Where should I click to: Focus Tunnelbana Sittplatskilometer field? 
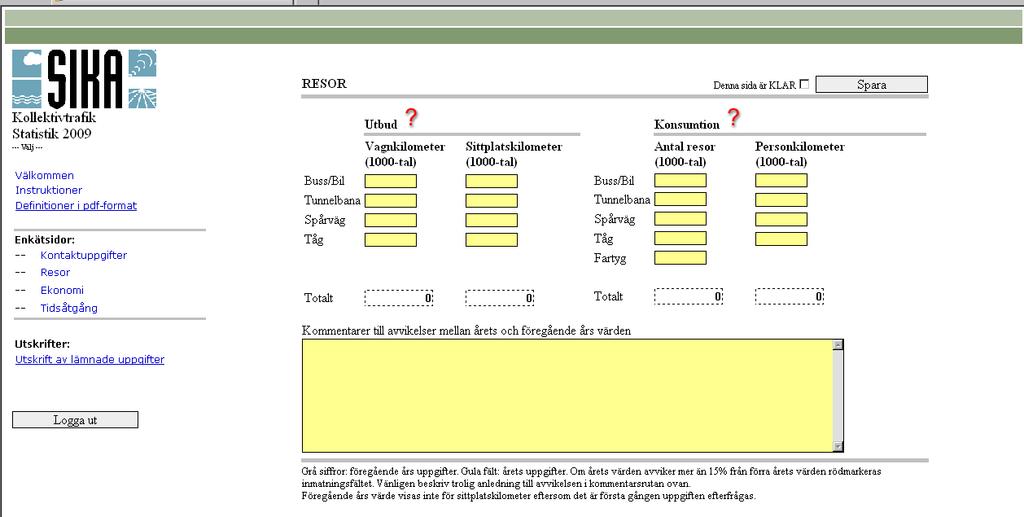point(492,200)
